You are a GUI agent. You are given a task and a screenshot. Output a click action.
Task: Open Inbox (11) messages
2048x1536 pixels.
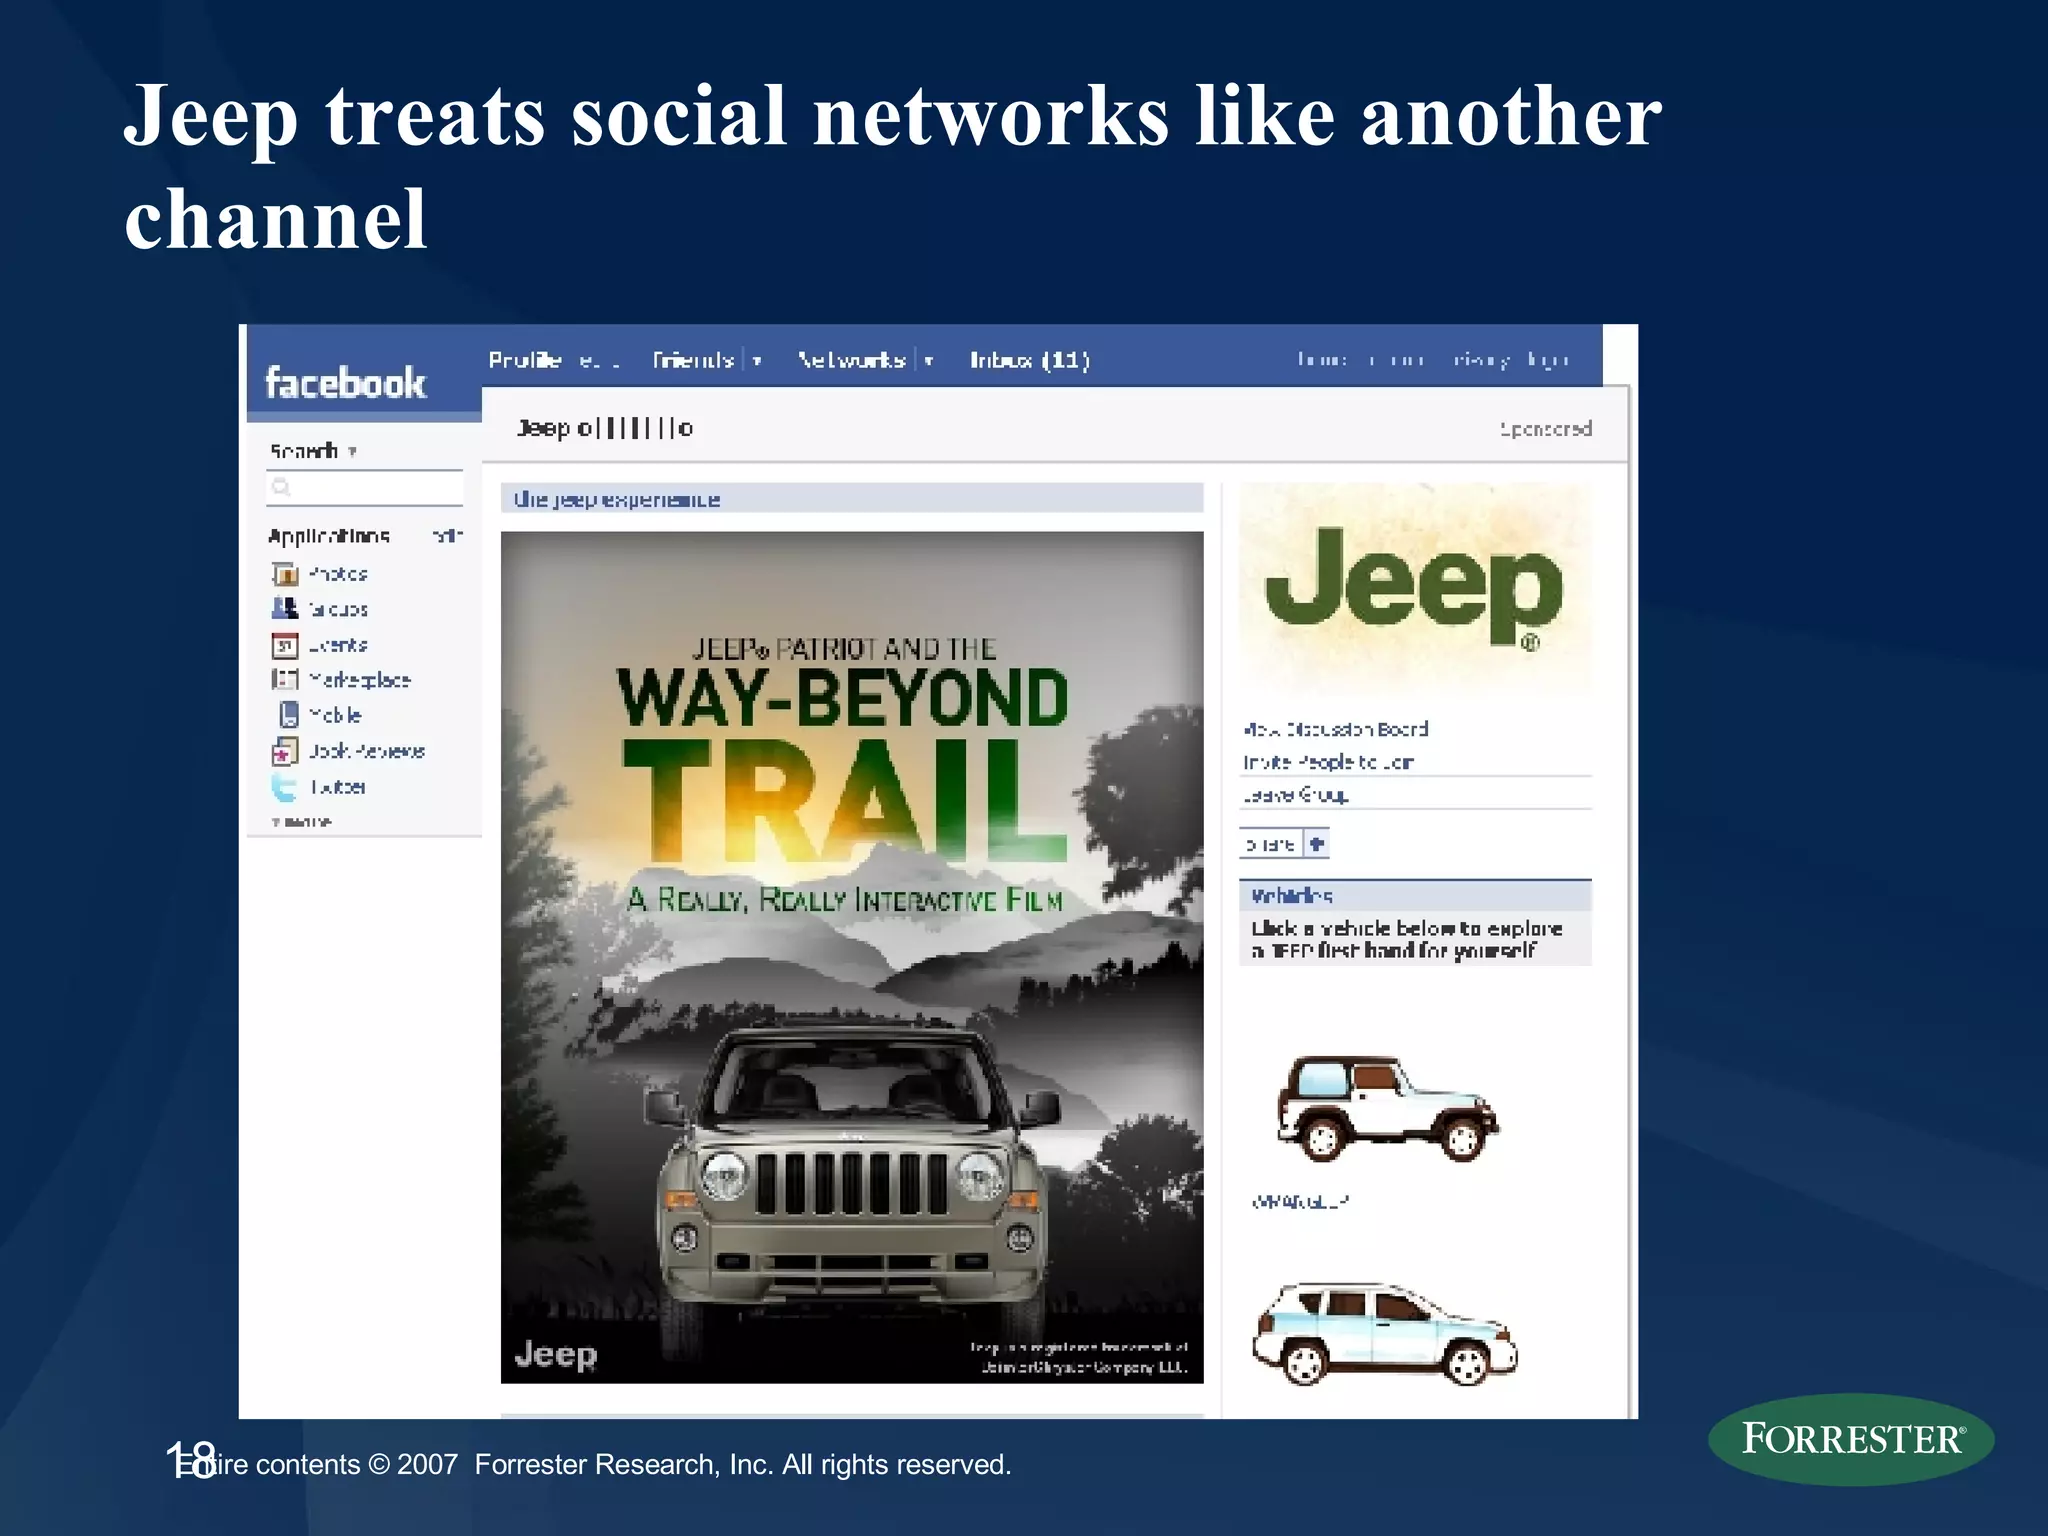(1030, 360)
